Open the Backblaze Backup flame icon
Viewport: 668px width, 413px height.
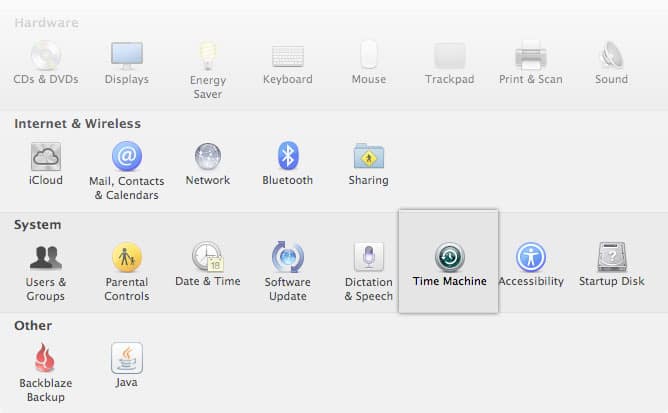click(x=45, y=358)
